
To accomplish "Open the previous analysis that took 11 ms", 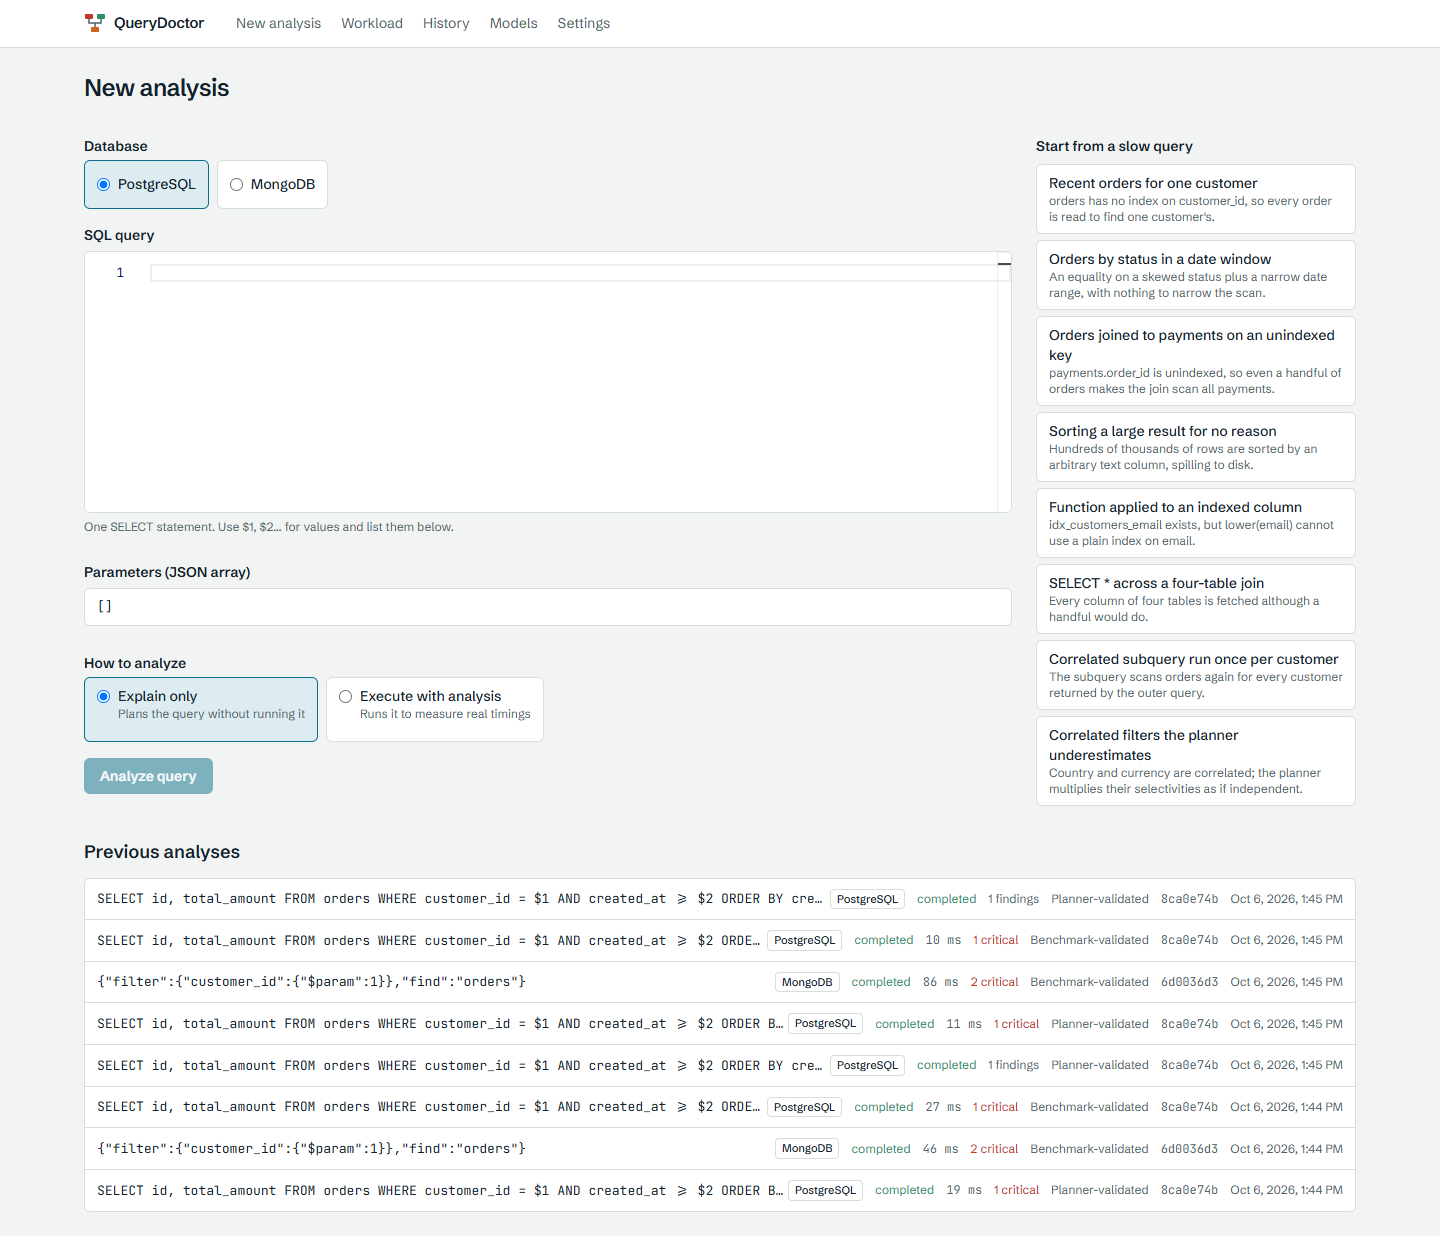I will tap(720, 1024).
